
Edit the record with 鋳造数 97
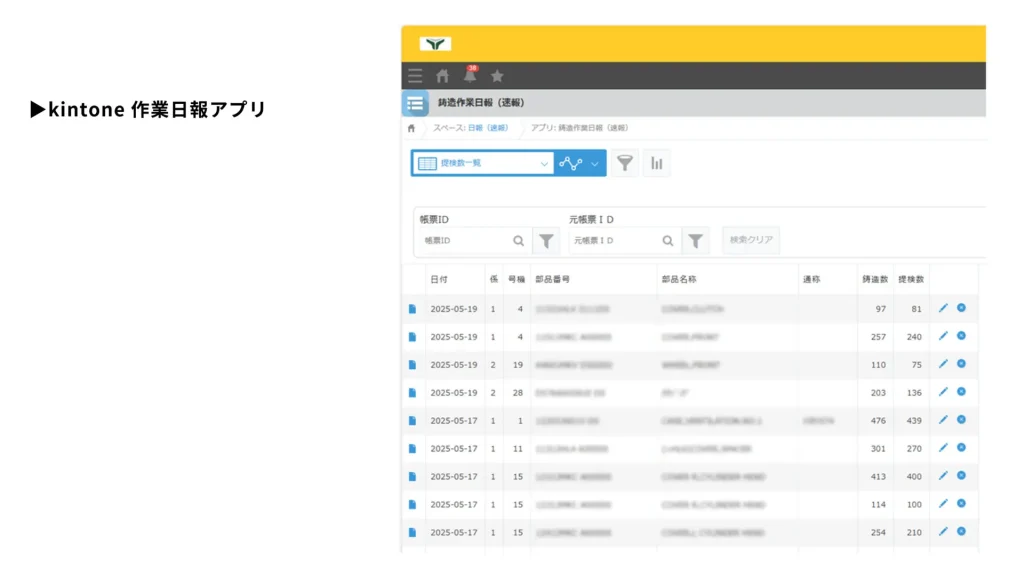943,308
